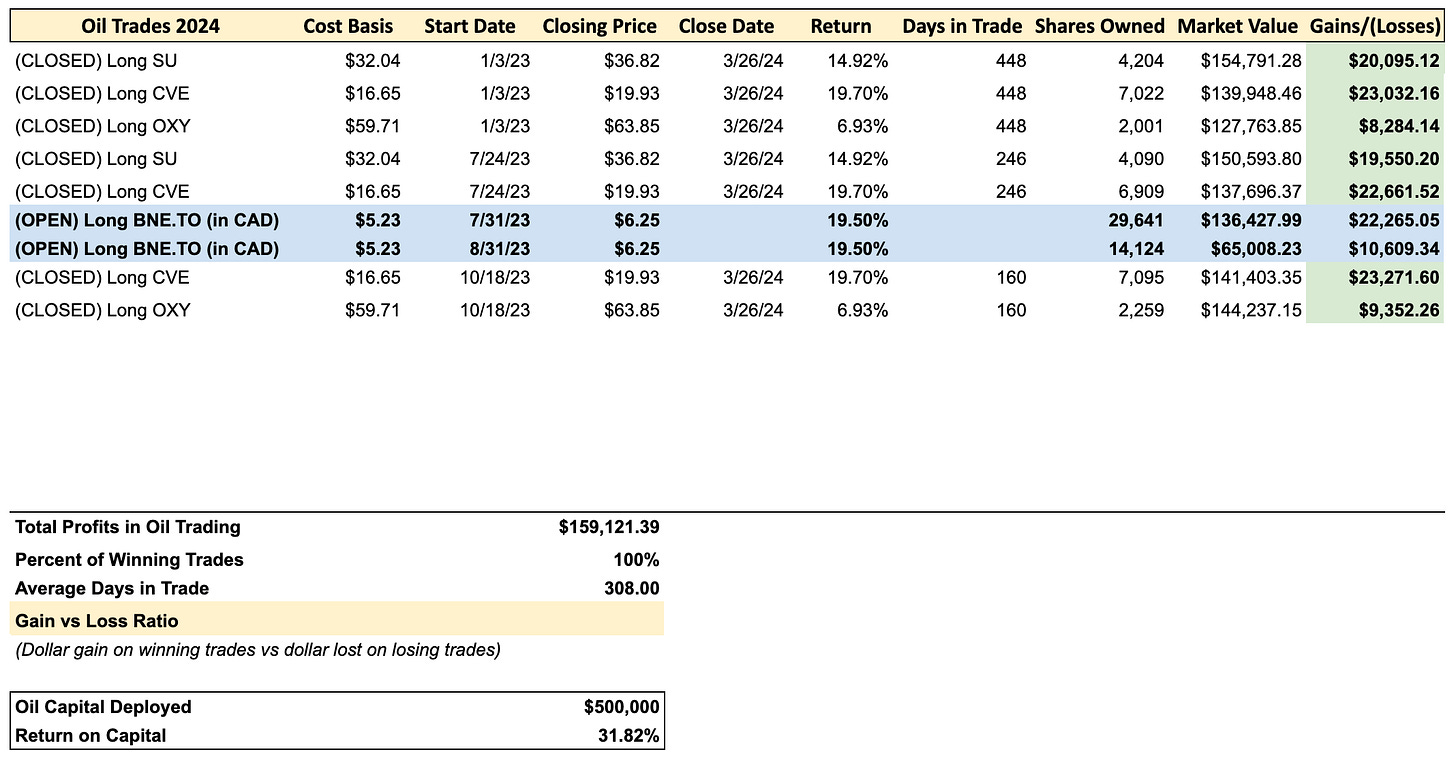Image resolution: width=1456 pixels, height=765 pixels.
Task: Click the italic dollar gain explanation note
Action: [x=258, y=650]
